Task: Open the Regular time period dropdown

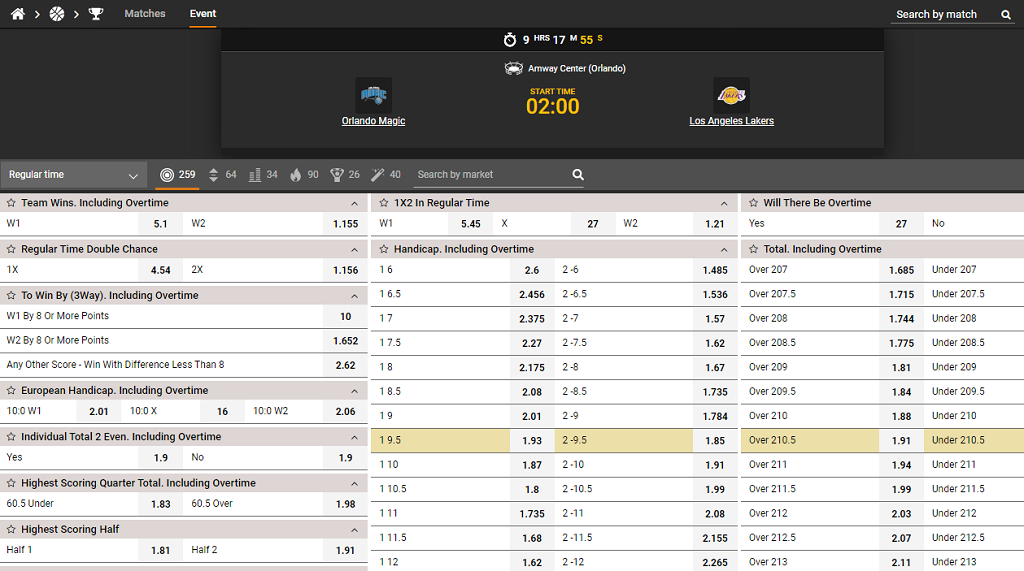Action: (74, 174)
